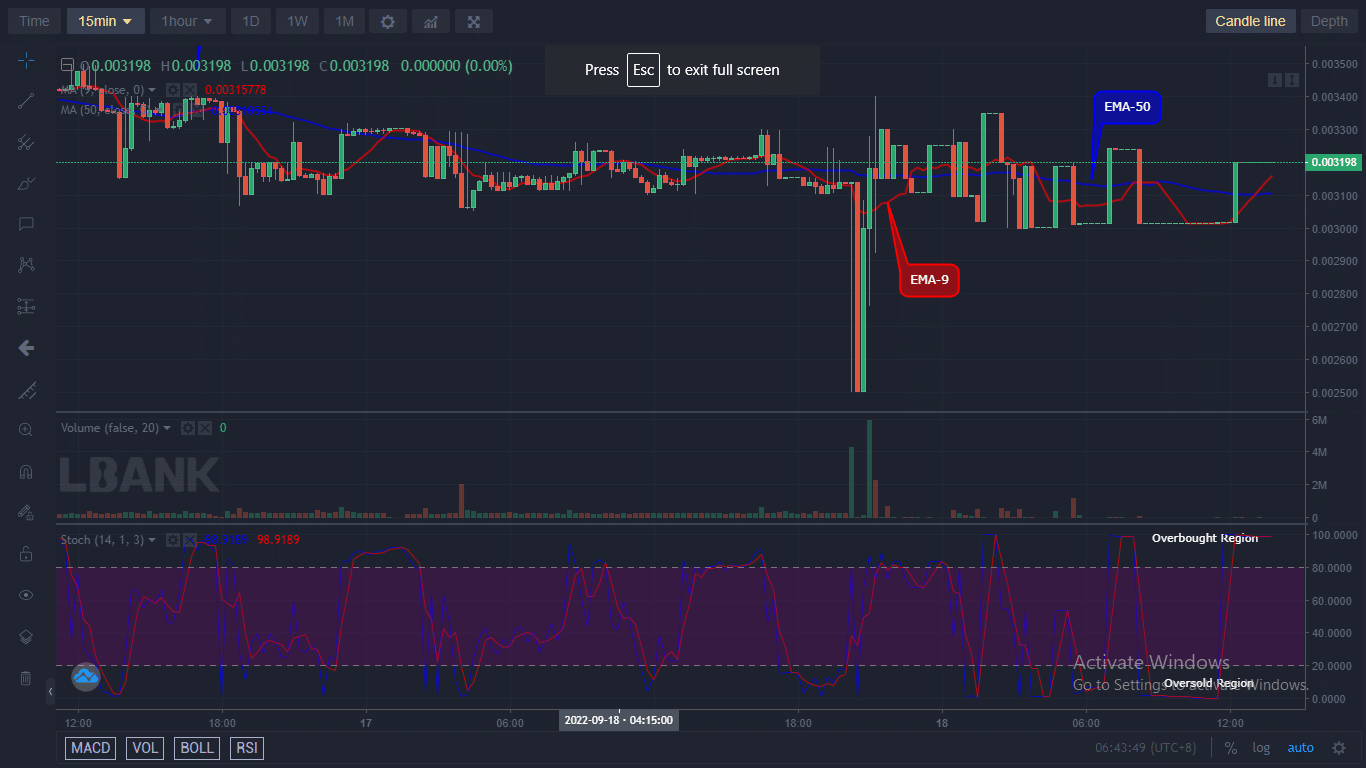Image resolution: width=1366 pixels, height=768 pixels.
Task: Toggle auto scale mode
Action: pyautogui.click(x=1300, y=748)
